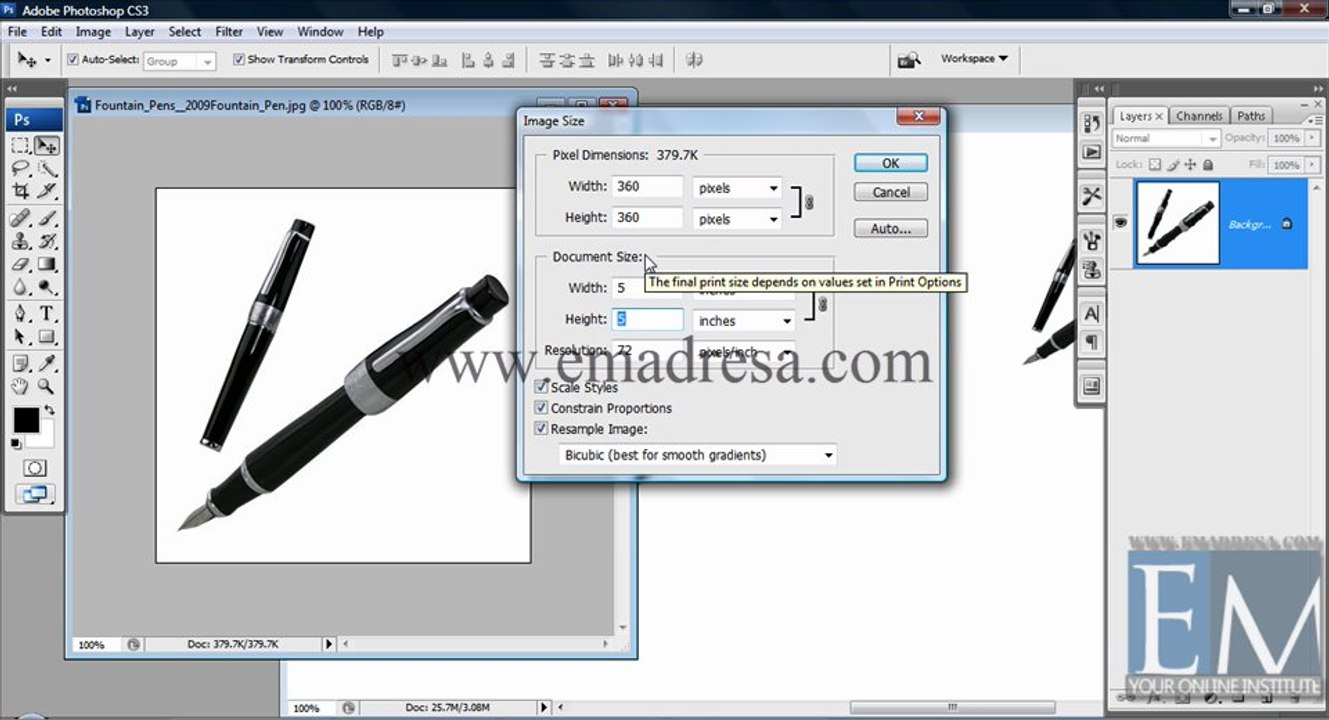The width and height of the screenshot is (1329, 720).
Task: Select the History Brush tool
Action: pos(47,241)
